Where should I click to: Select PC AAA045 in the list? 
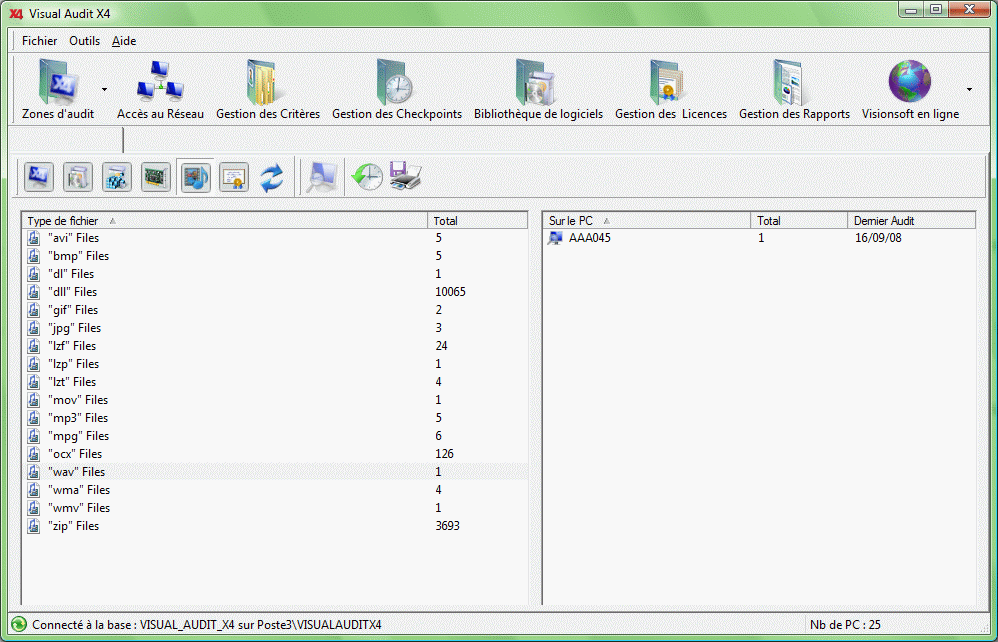[760, 238]
